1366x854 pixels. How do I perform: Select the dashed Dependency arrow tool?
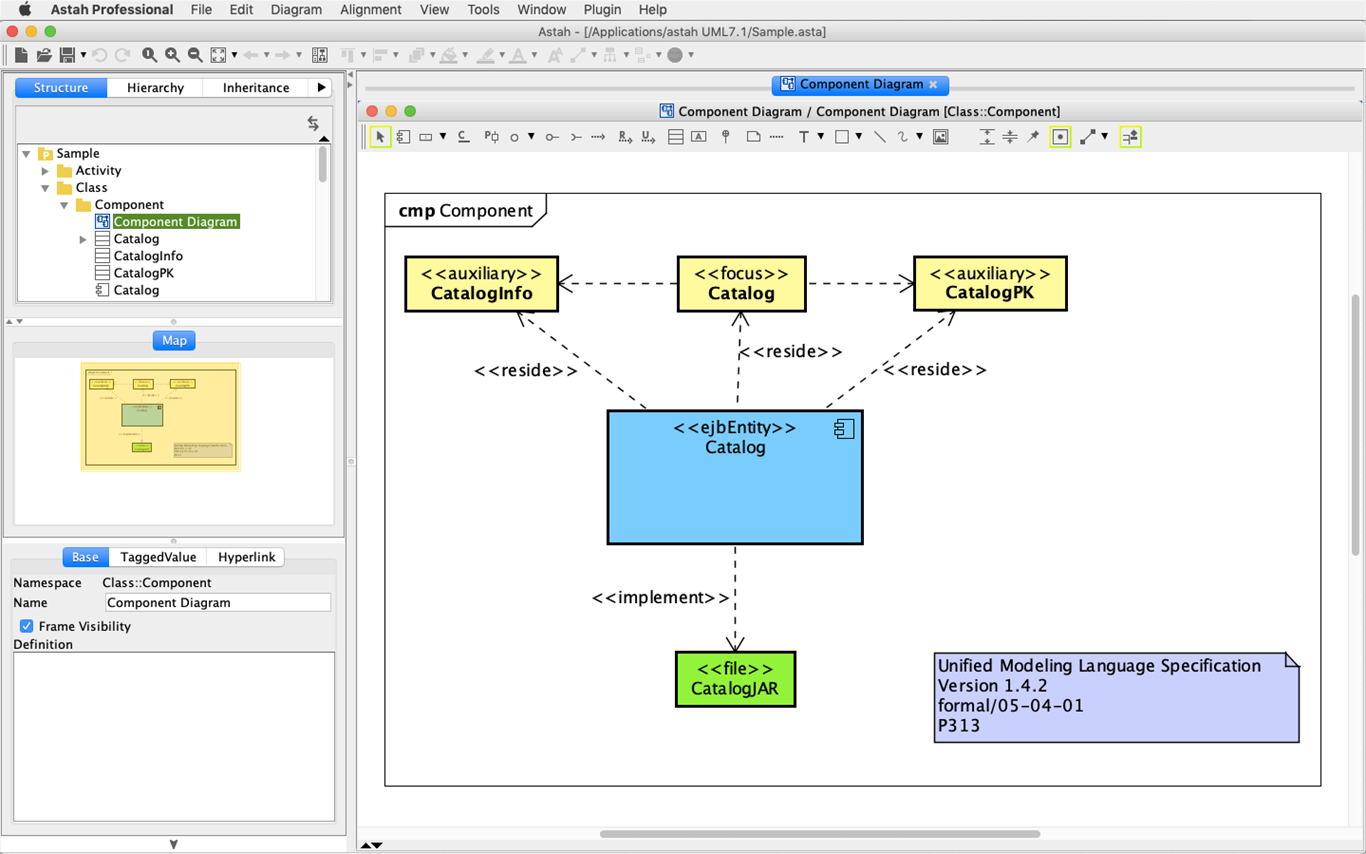(x=598, y=137)
